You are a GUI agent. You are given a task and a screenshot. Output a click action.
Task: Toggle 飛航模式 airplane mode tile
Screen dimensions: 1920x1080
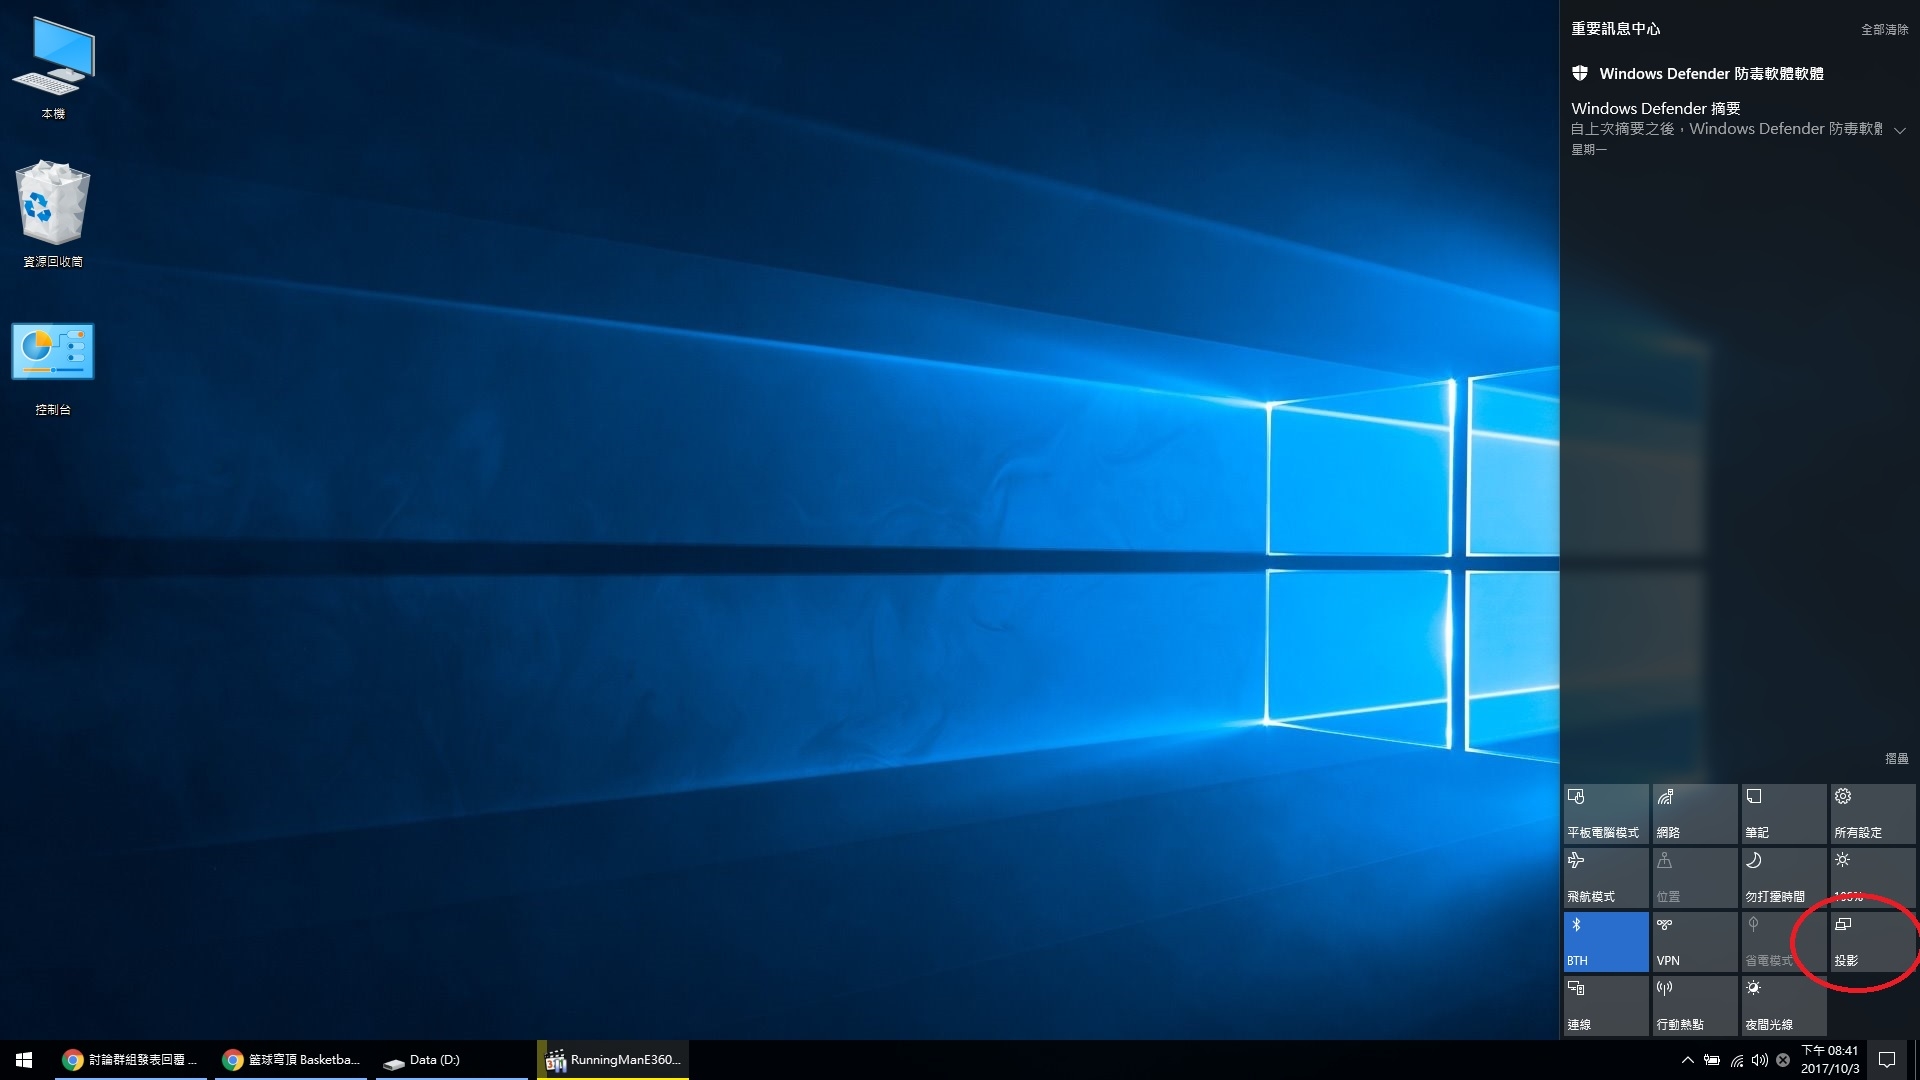pyautogui.click(x=1606, y=878)
